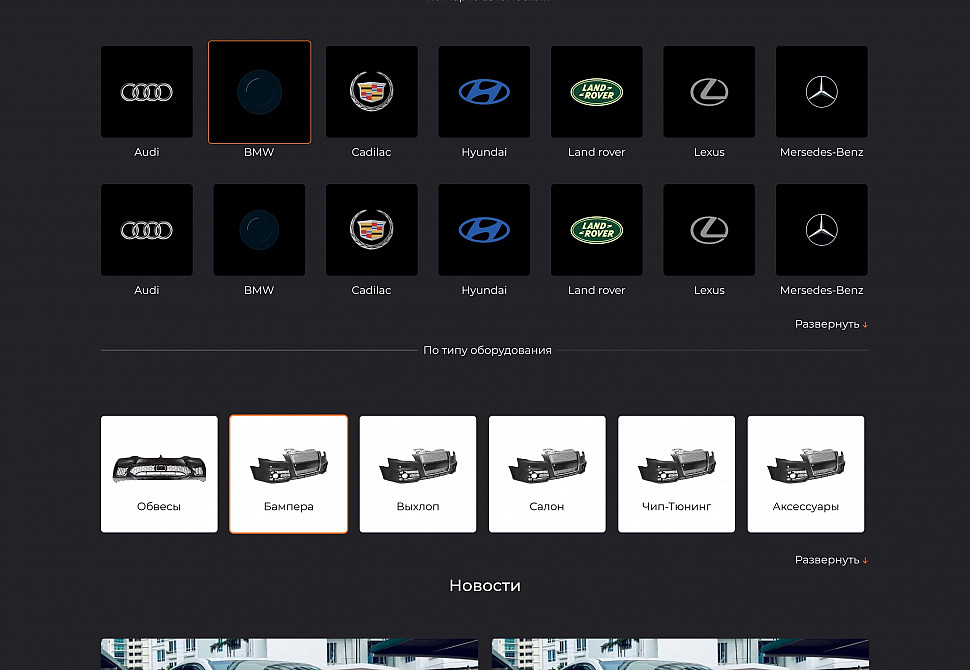Expand the equipment types list with Развернуть
The image size is (970, 670).
point(830,560)
